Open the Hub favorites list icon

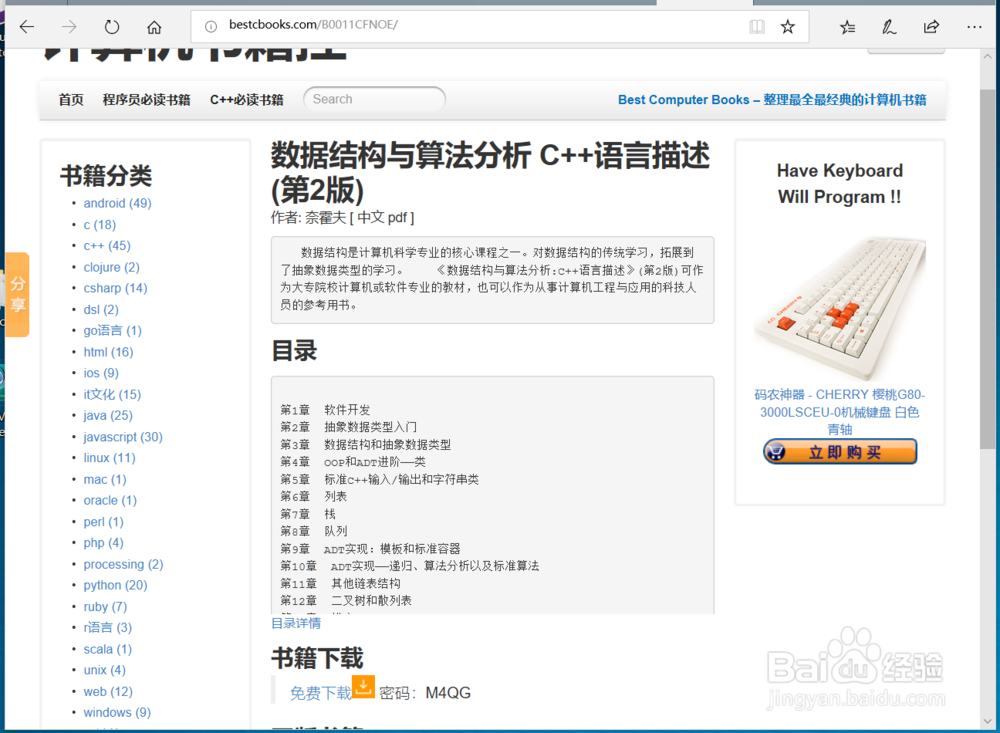click(847, 27)
